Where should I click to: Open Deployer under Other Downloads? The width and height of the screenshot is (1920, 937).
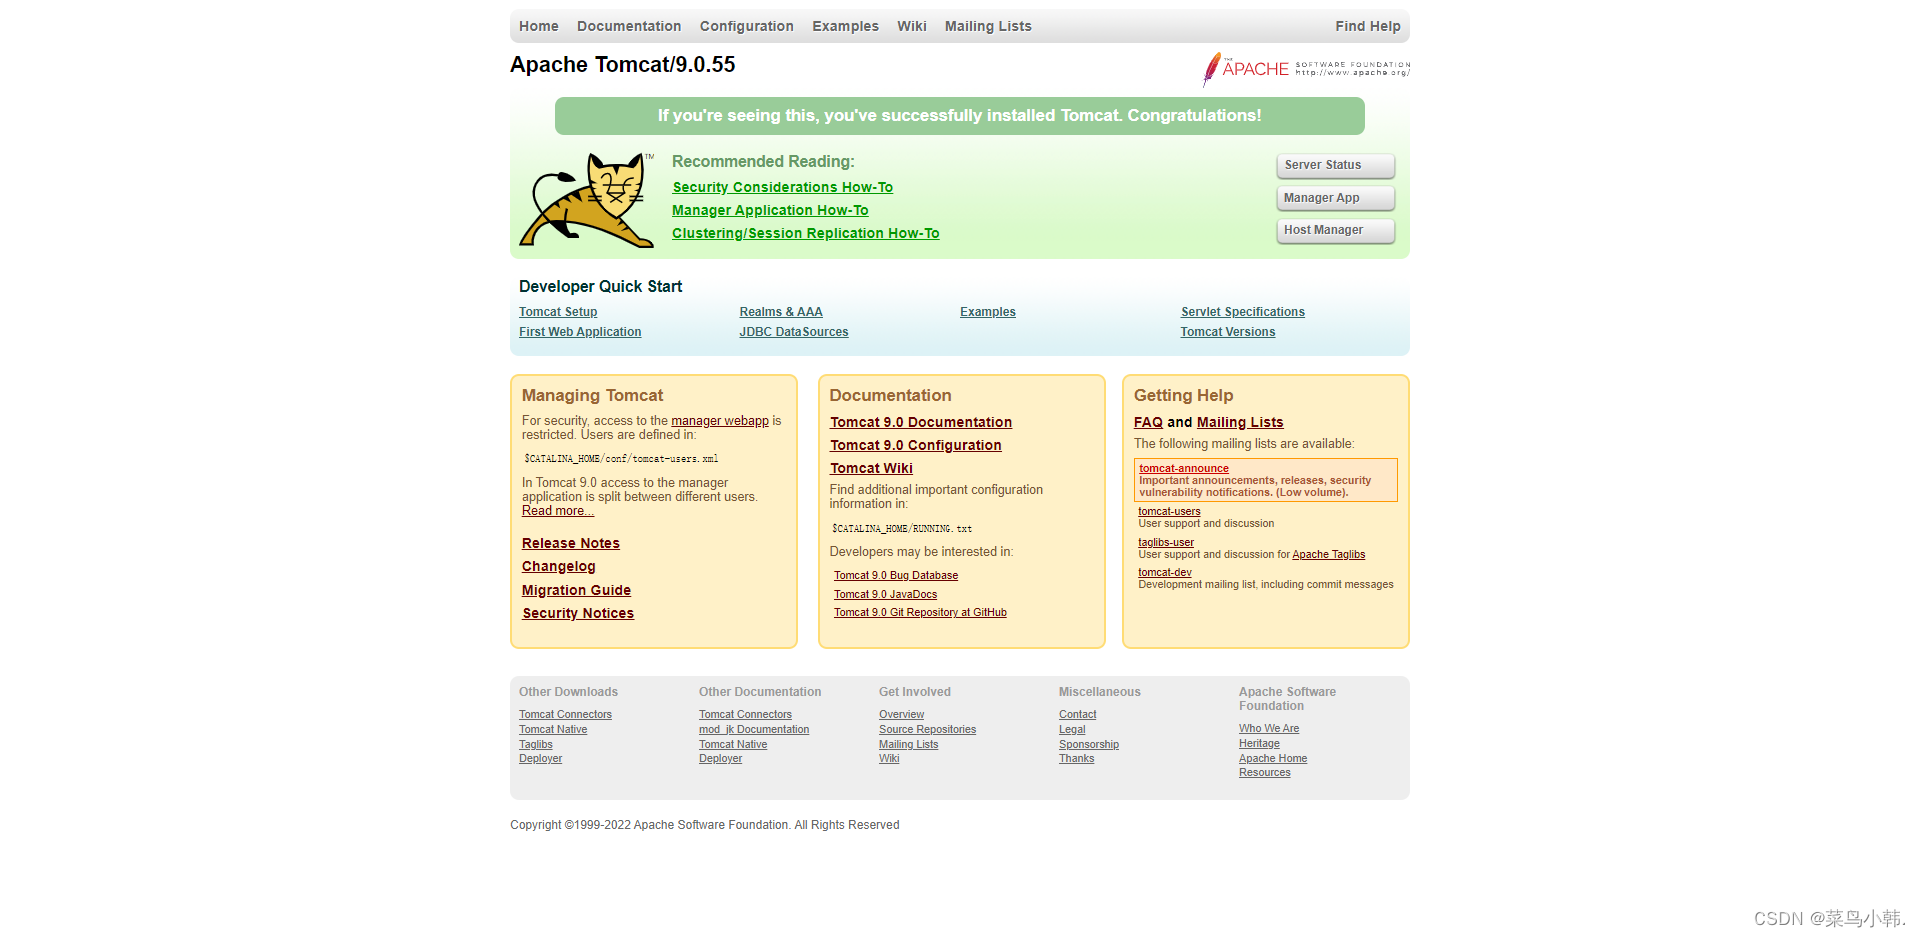(540, 759)
